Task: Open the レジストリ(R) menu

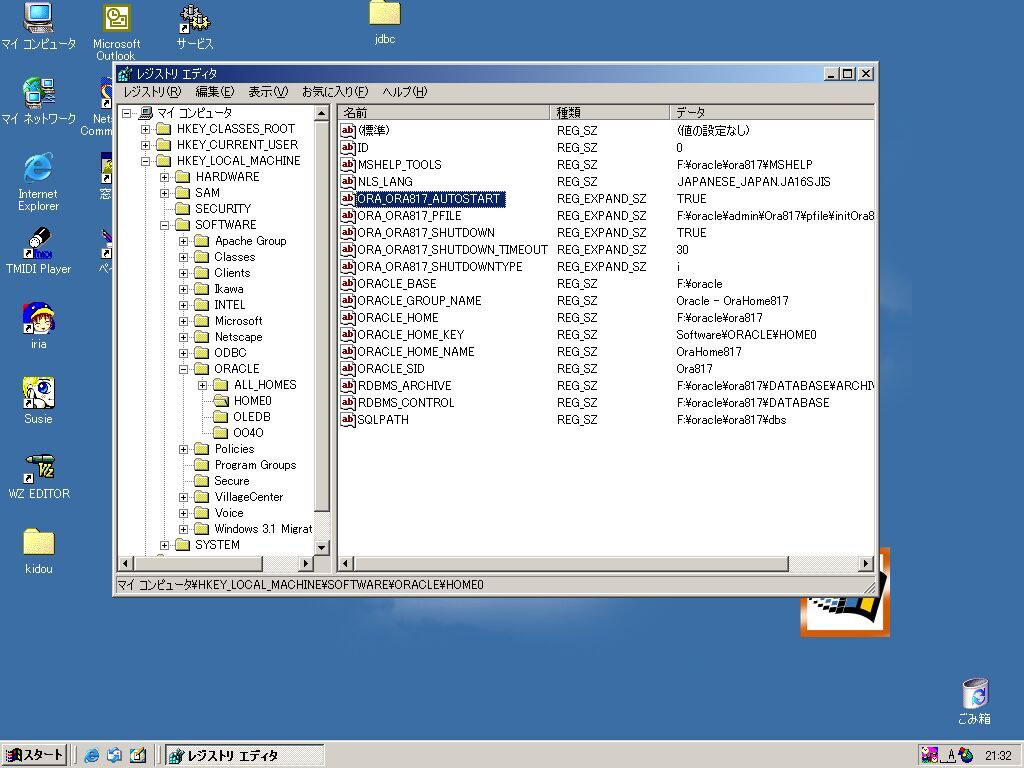Action: pos(152,92)
